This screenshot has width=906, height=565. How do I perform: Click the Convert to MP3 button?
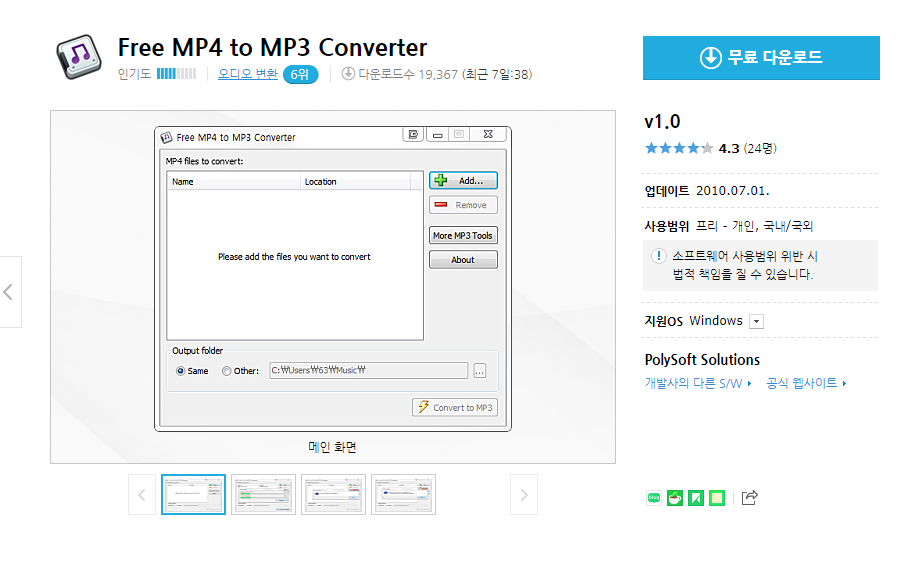coord(455,407)
